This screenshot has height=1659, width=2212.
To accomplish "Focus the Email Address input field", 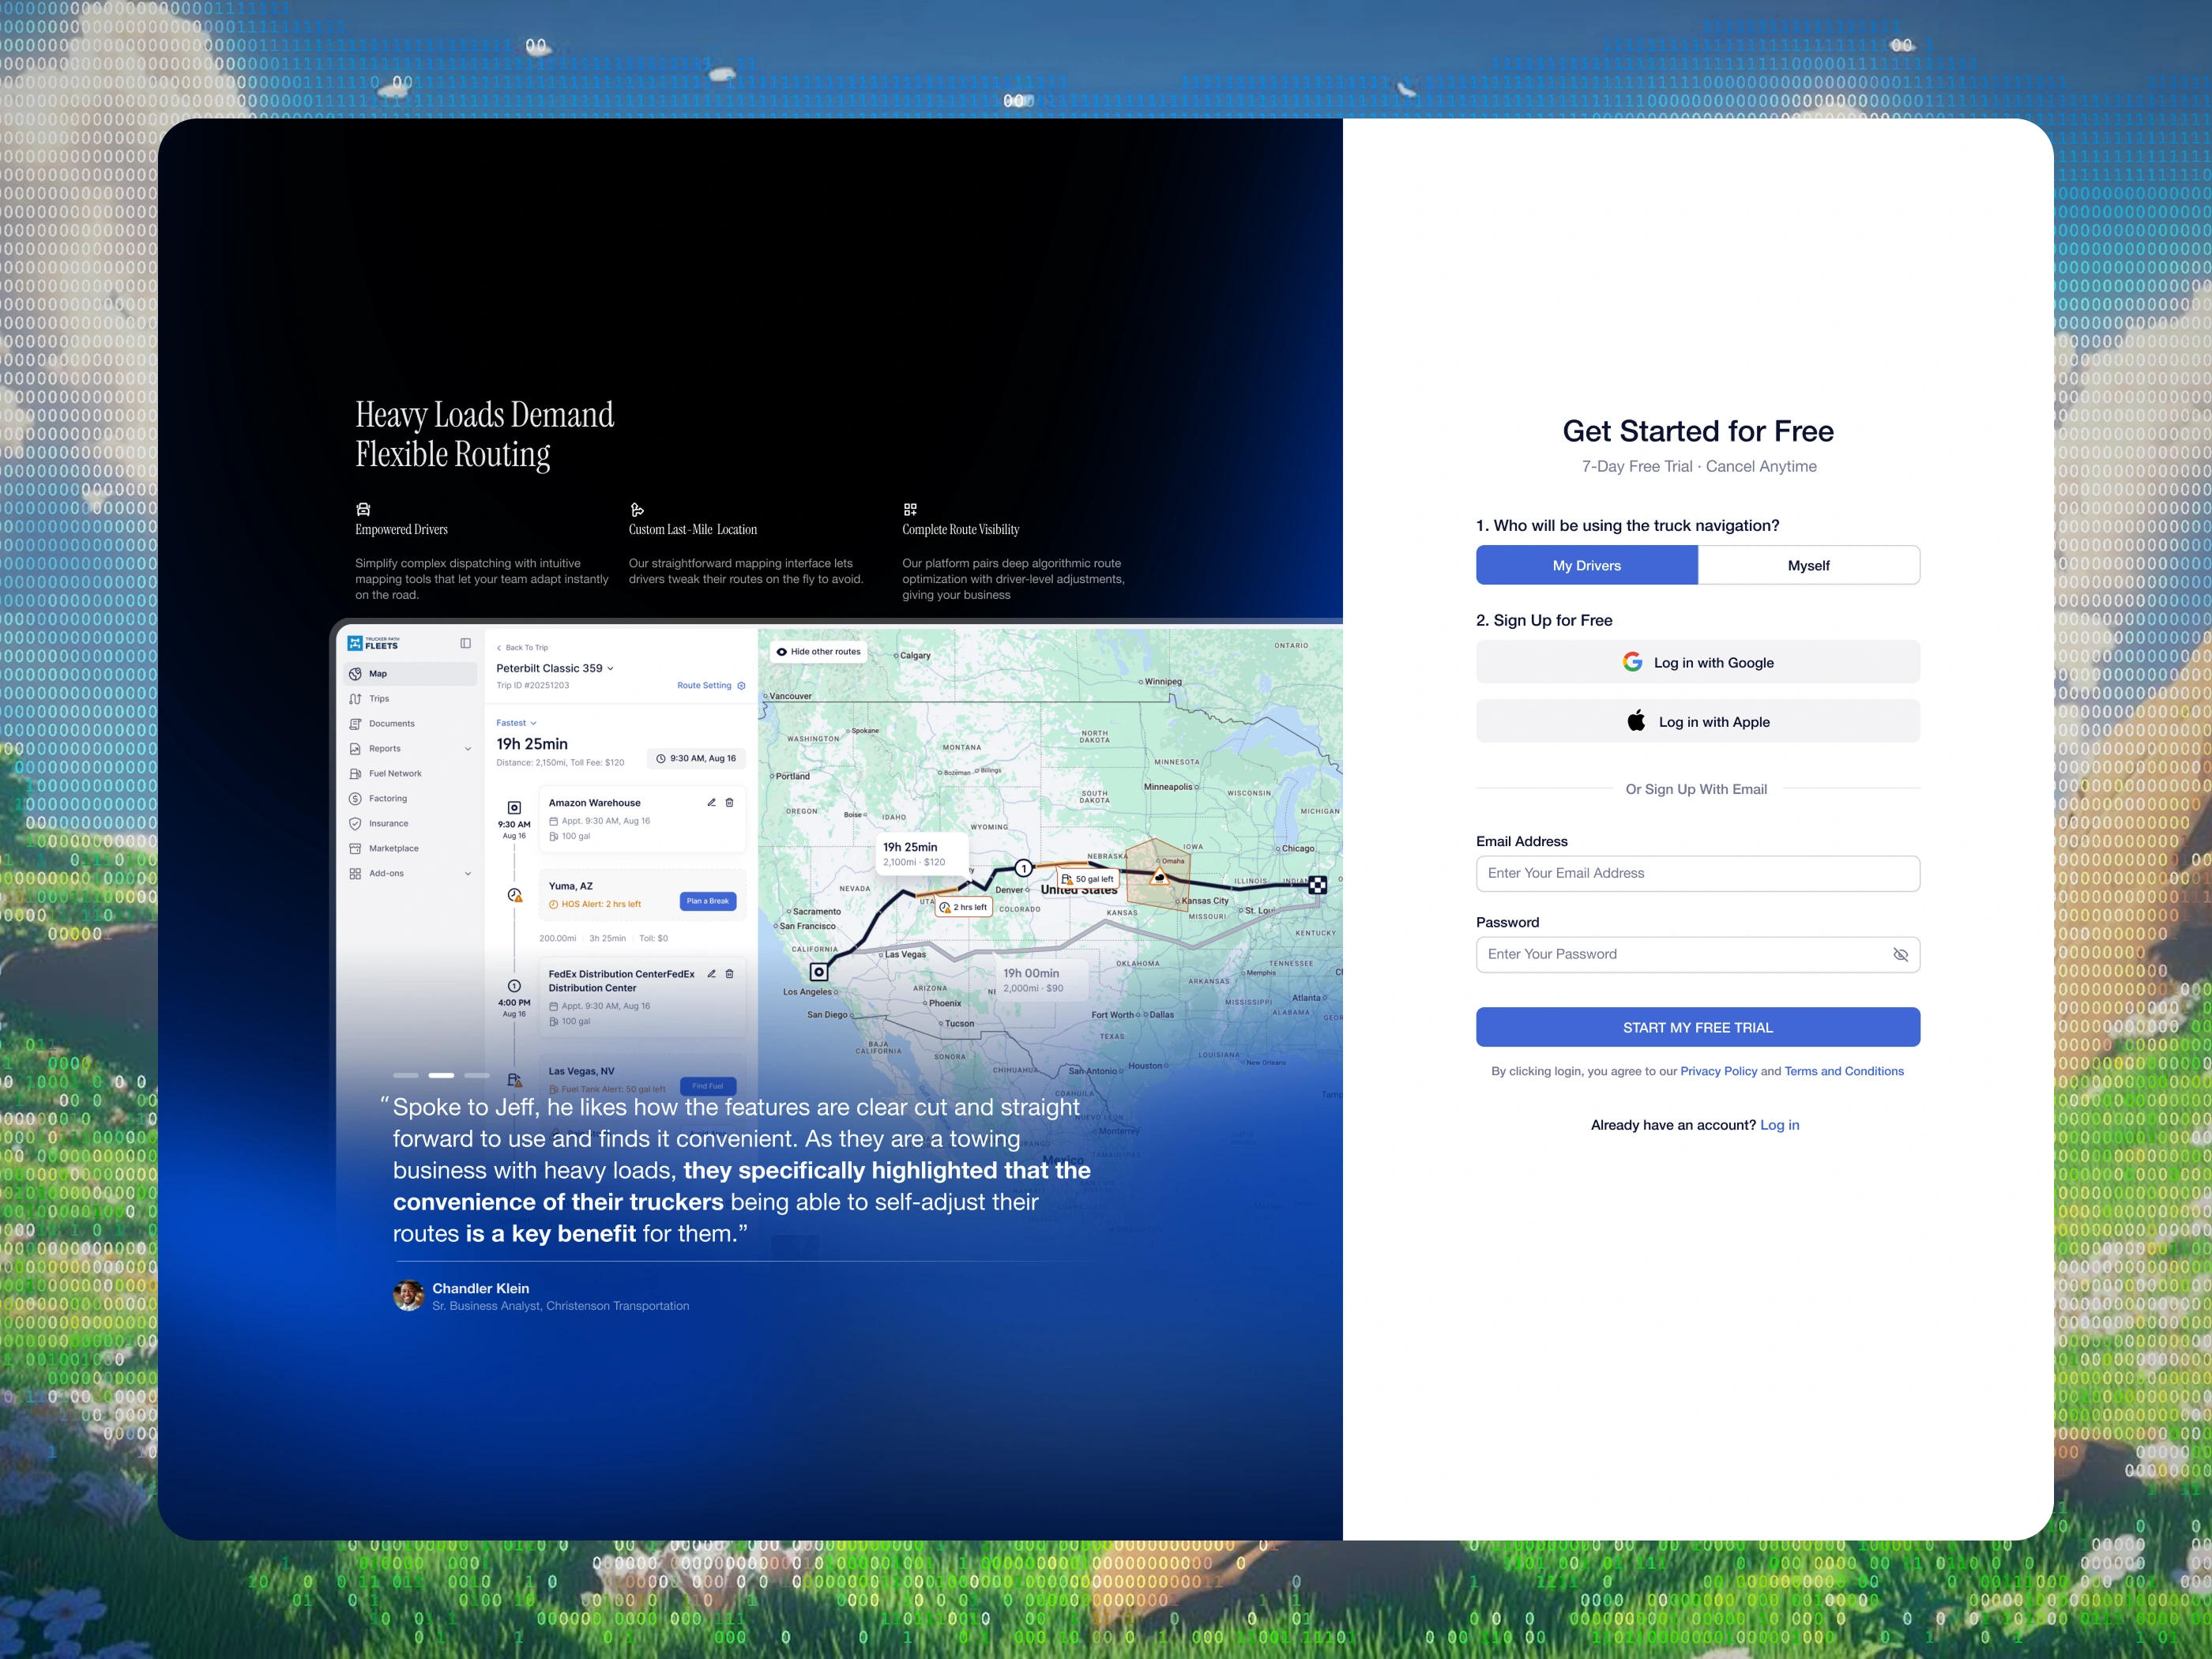I will point(1698,874).
